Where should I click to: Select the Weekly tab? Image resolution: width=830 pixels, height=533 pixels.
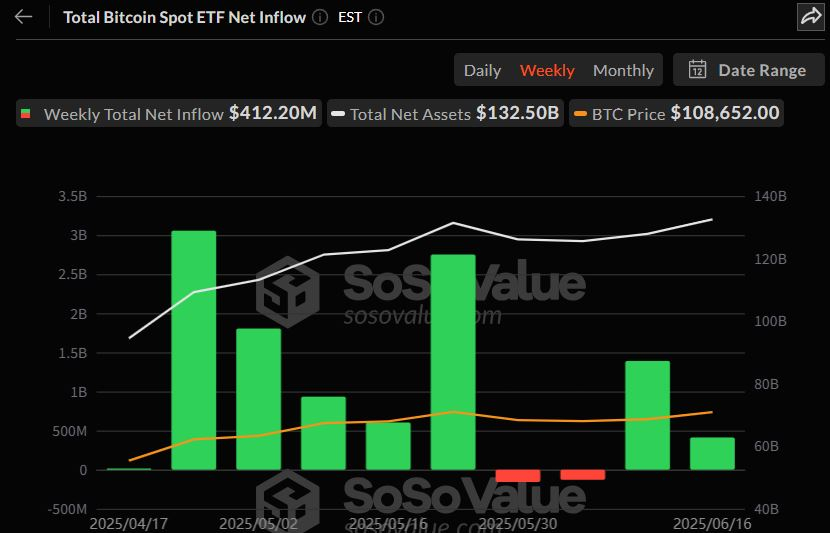pos(547,70)
